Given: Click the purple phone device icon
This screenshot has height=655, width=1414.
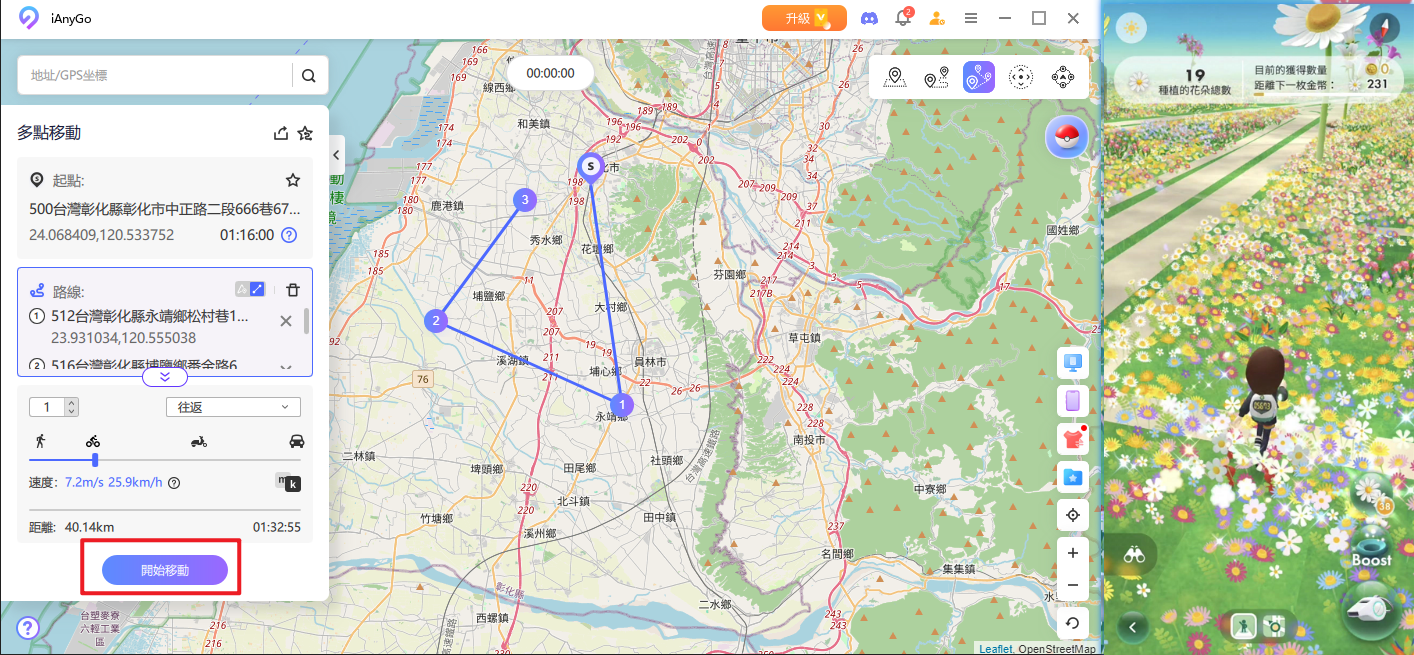Looking at the screenshot, I should coord(1074,400).
